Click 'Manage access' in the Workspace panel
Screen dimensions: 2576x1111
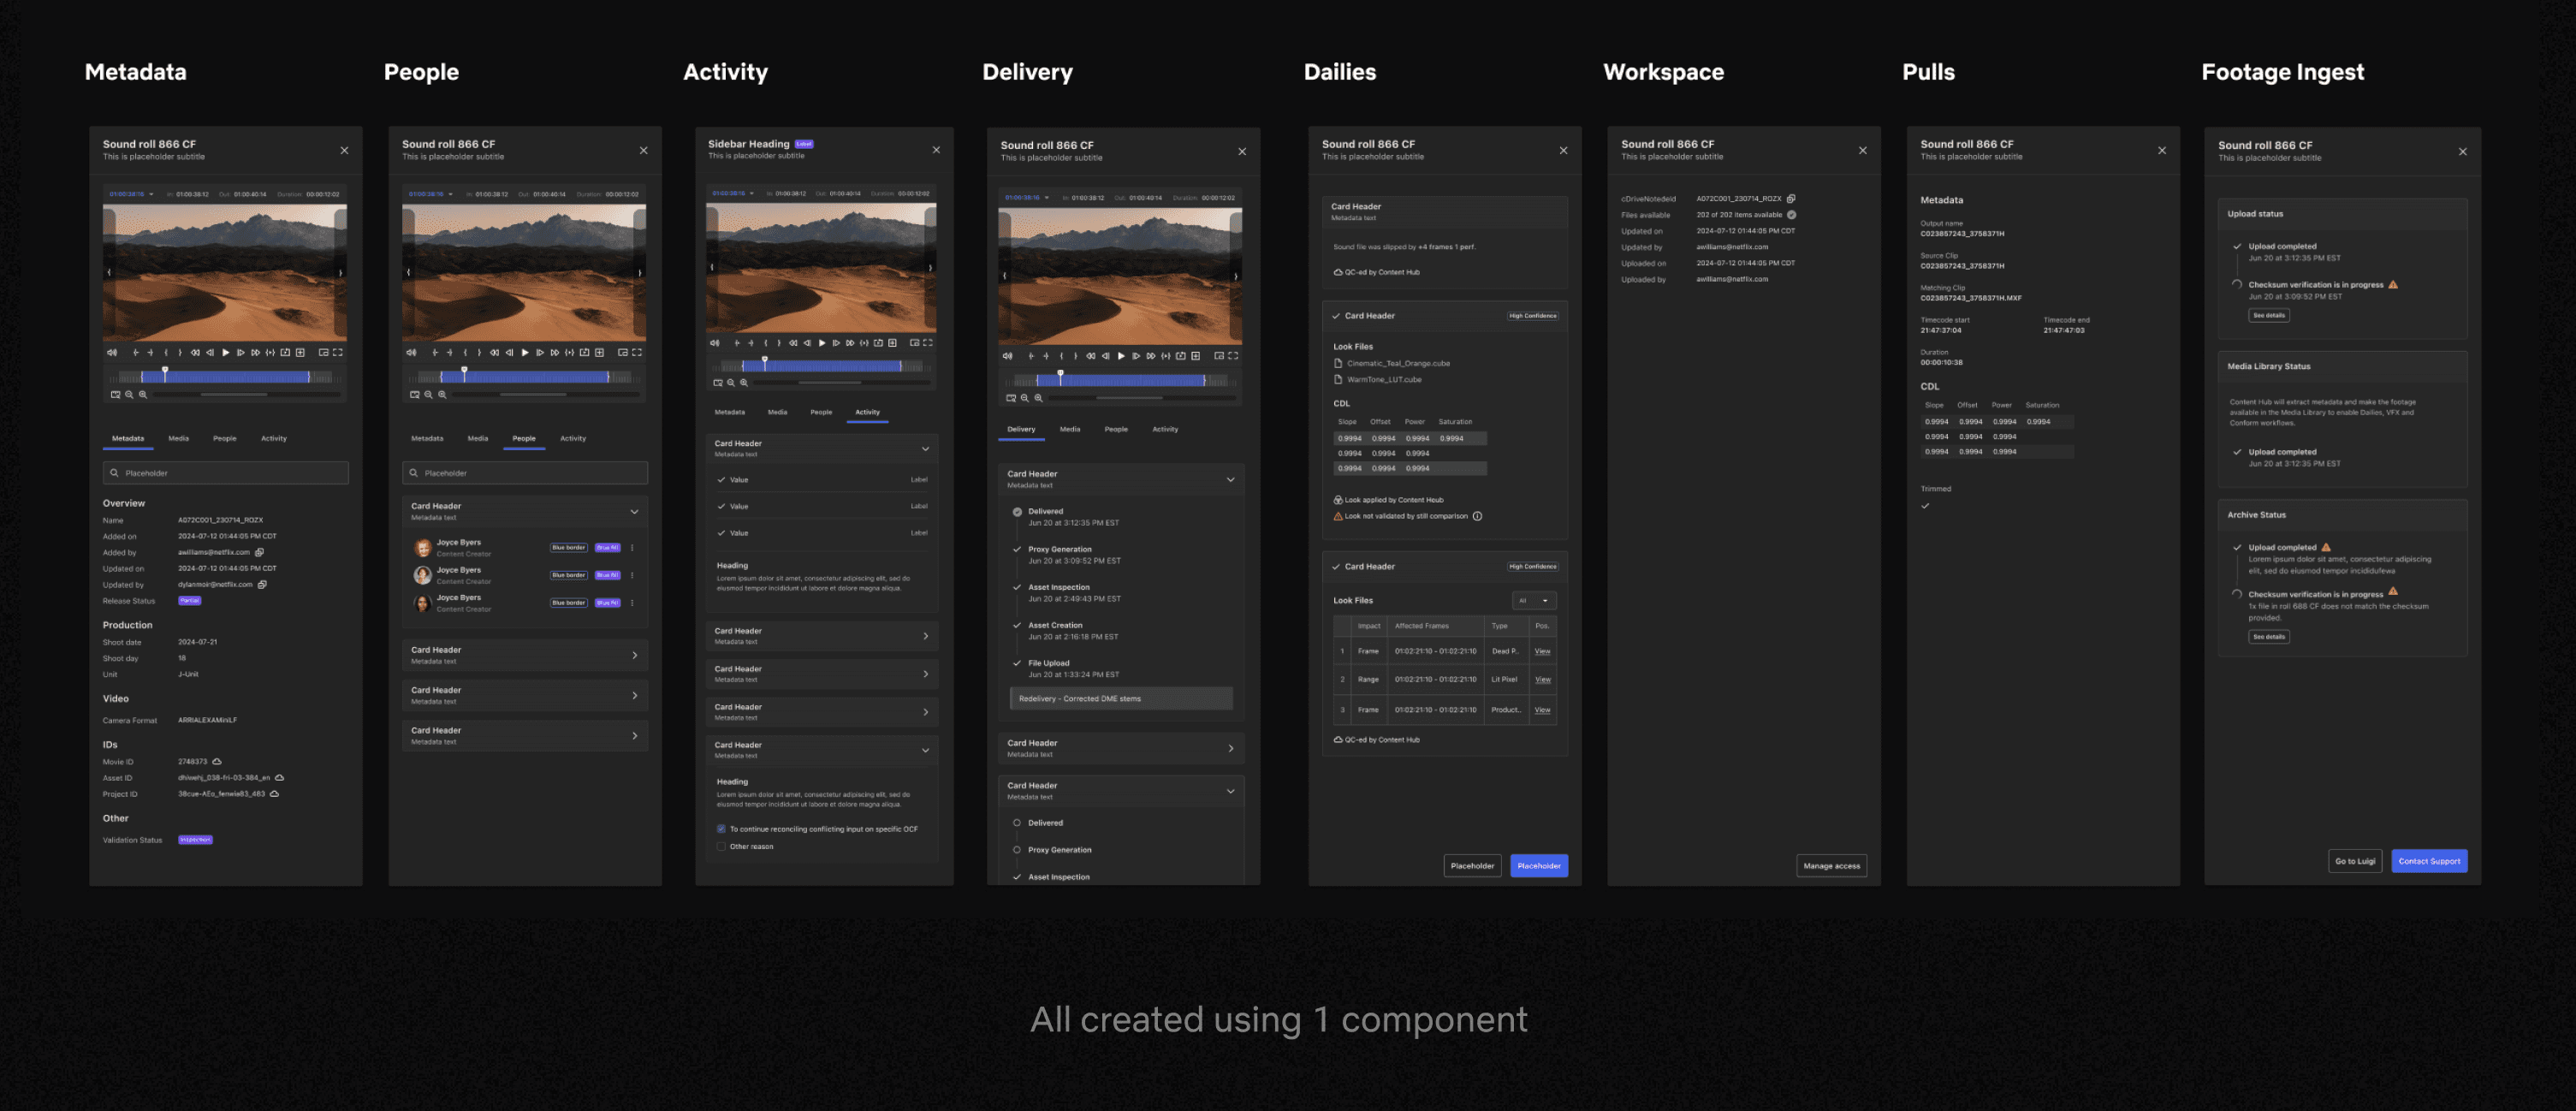pyautogui.click(x=1832, y=865)
